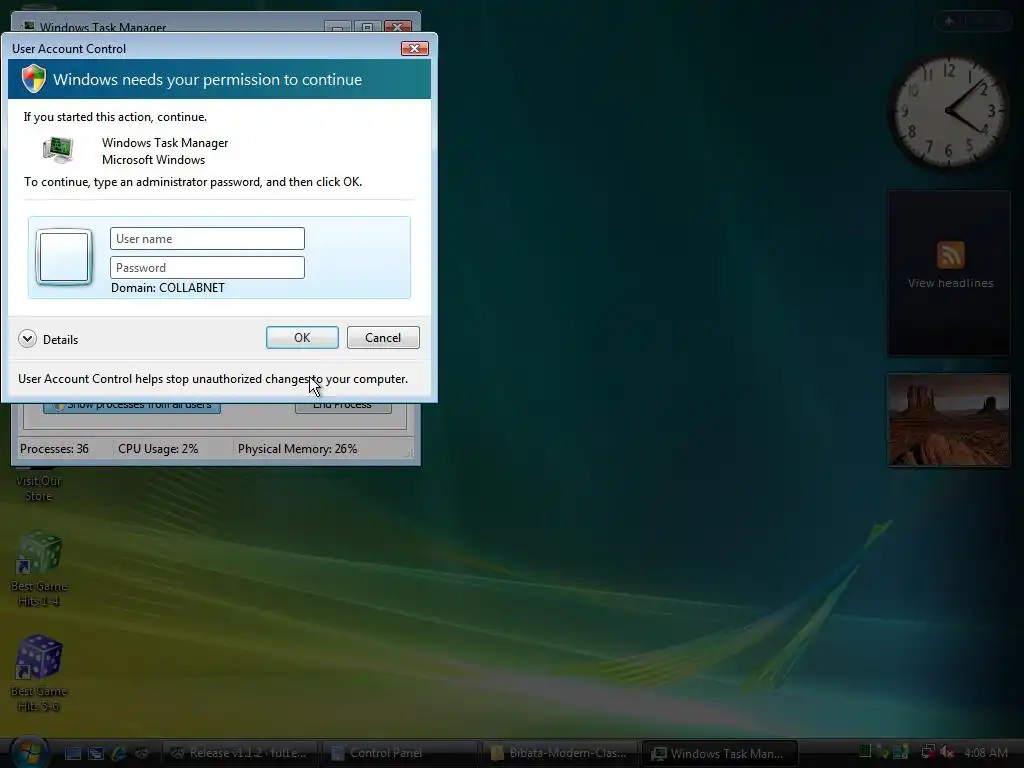Click Show Desktop quick launch icon
The width and height of the screenshot is (1024, 768).
(x=72, y=753)
